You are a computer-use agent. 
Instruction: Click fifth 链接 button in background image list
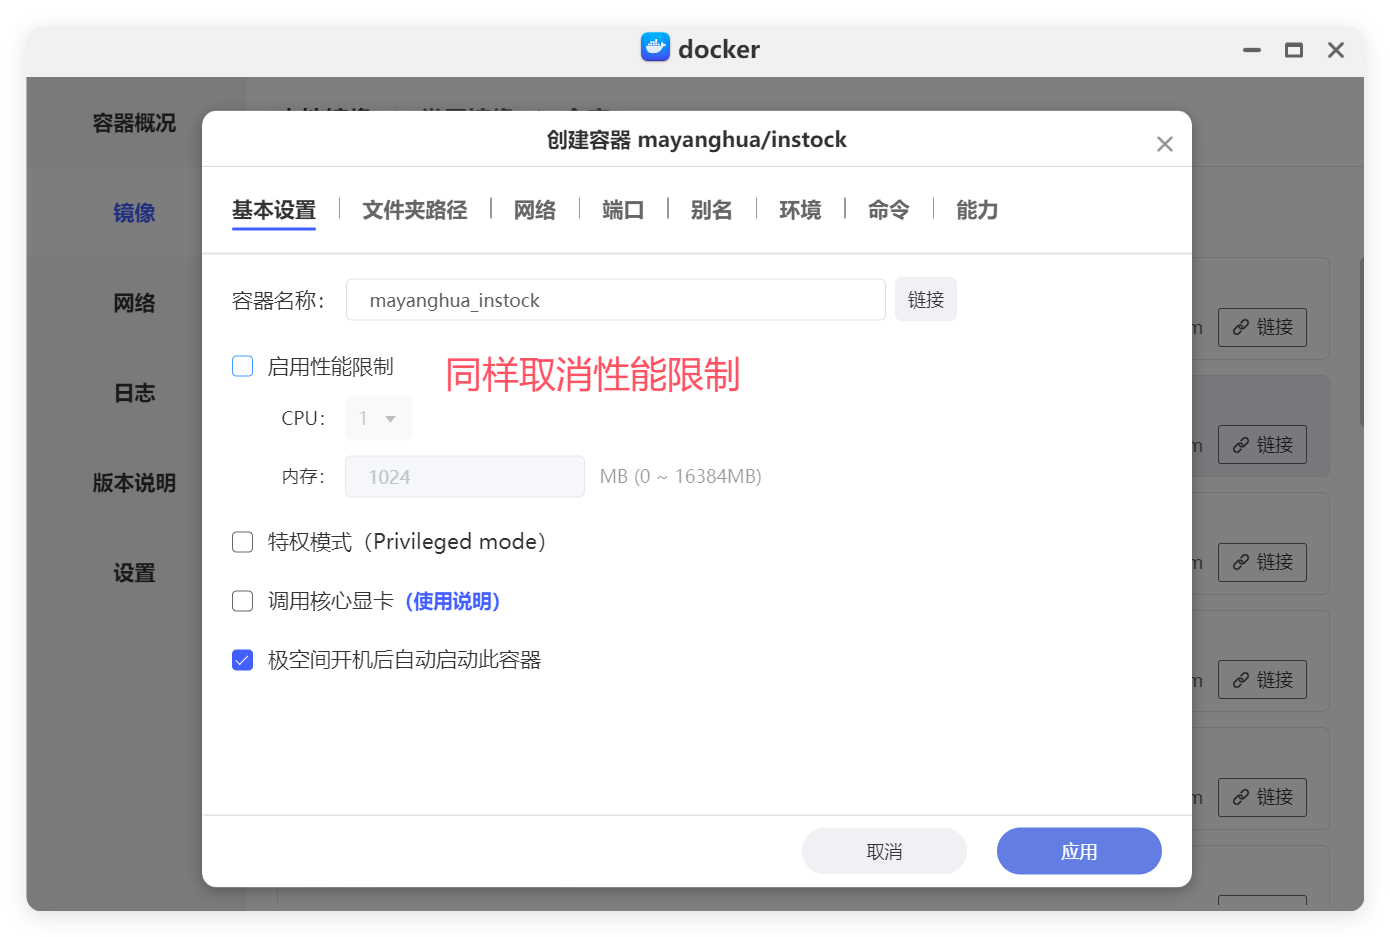click(x=1262, y=797)
